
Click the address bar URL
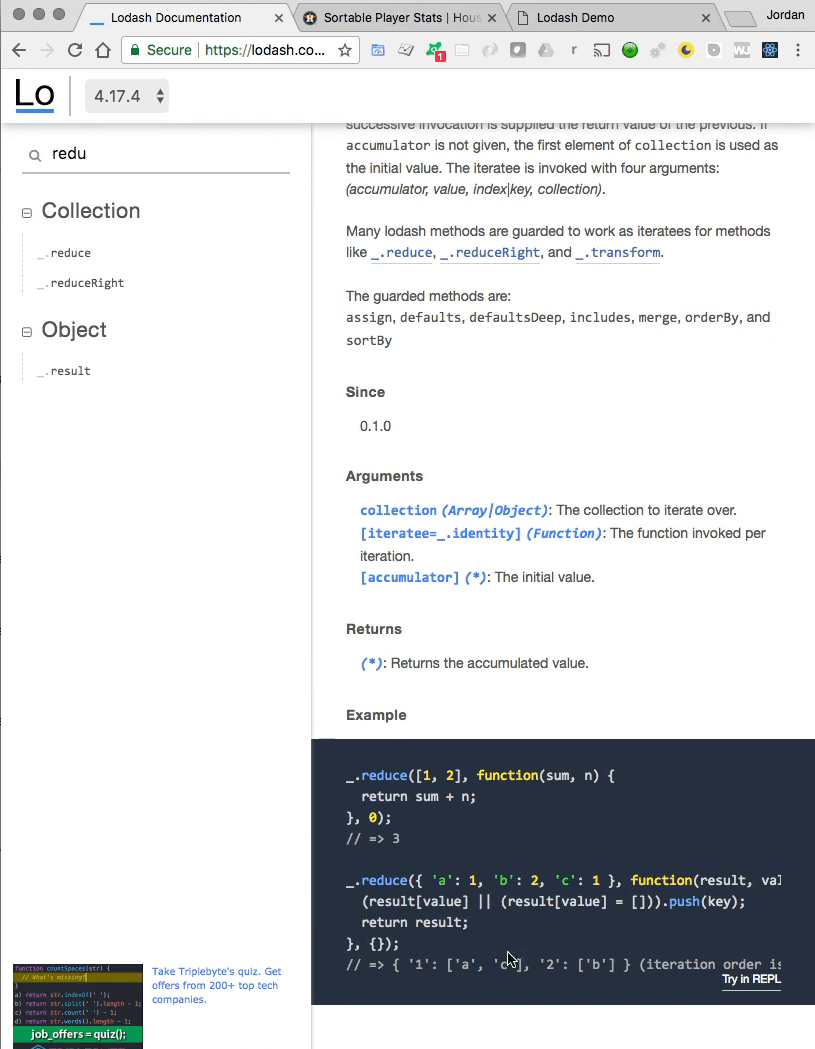265,50
